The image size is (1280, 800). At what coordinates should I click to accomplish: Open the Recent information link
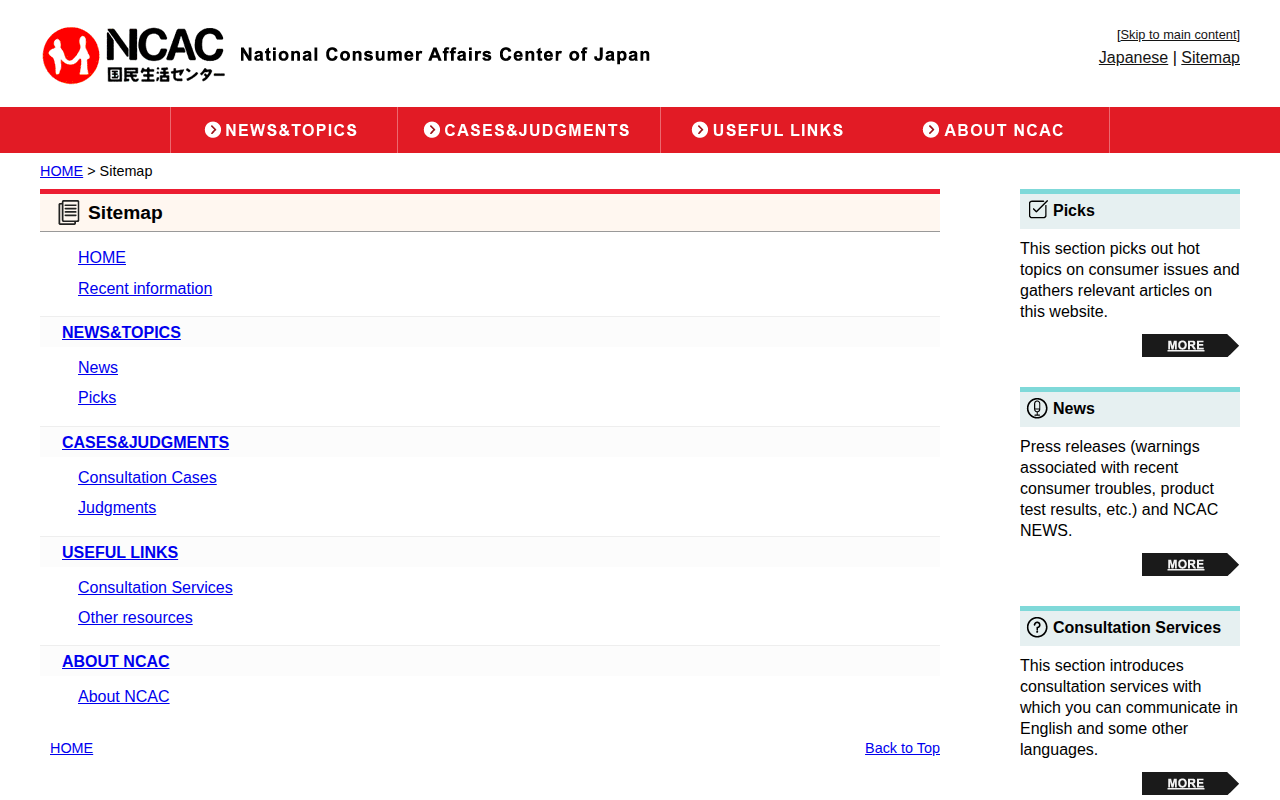point(145,288)
